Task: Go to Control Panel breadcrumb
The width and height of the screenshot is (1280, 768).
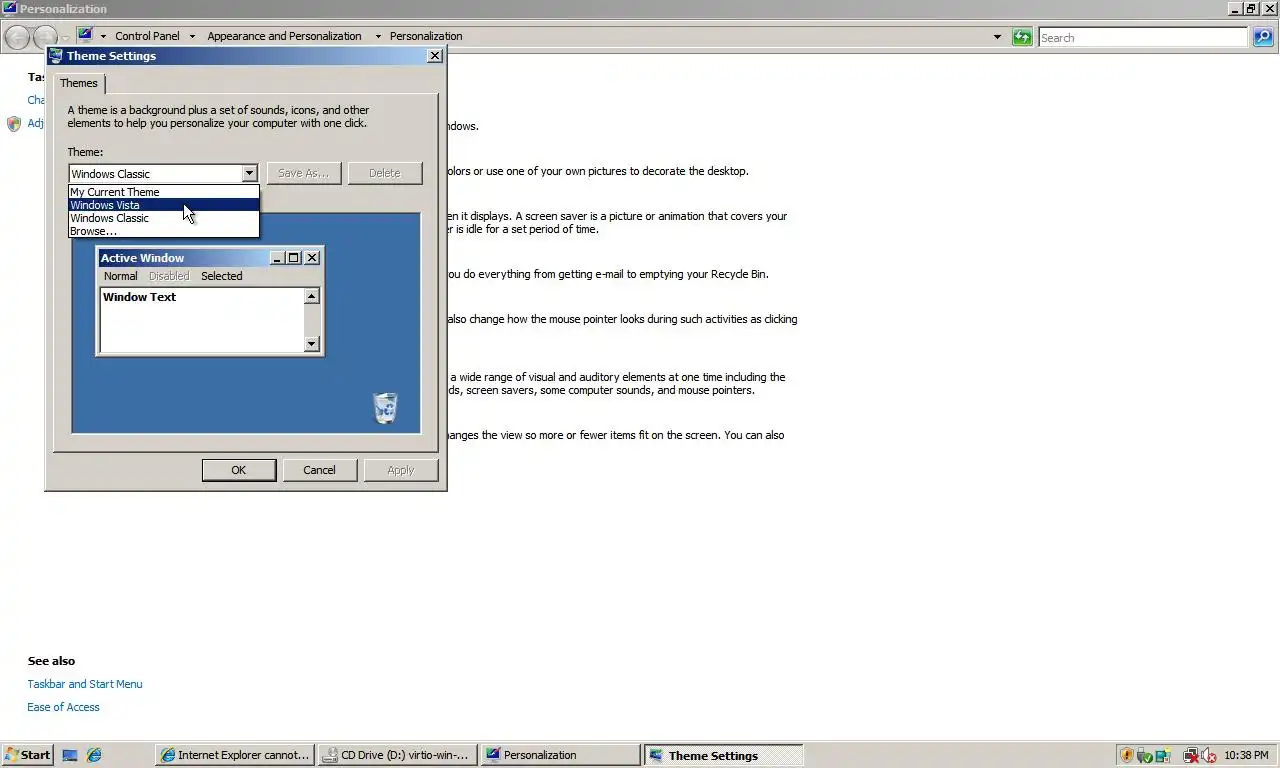Action: (147, 36)
